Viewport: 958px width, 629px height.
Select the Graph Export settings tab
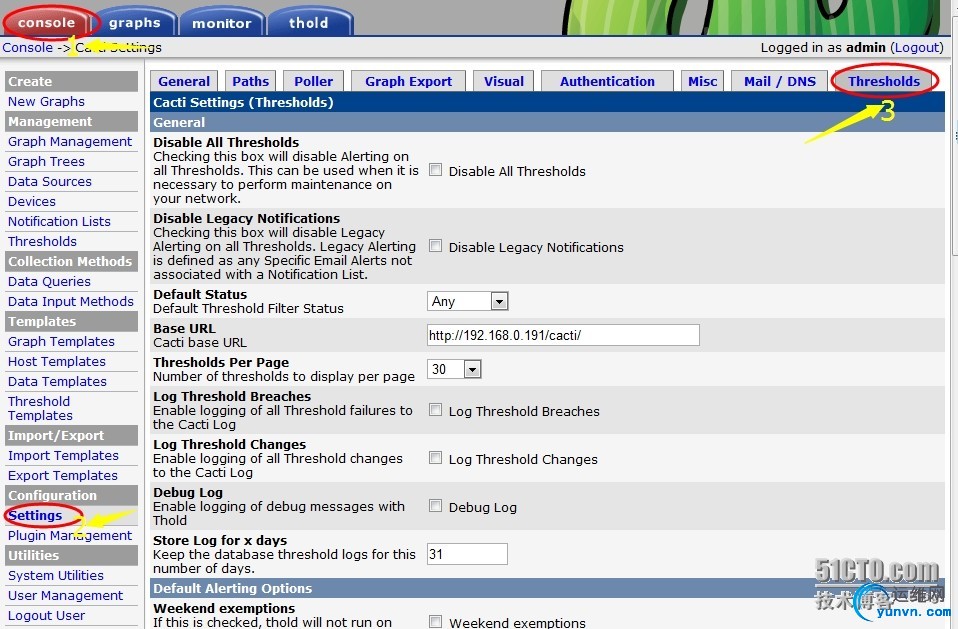coord(408,81)
